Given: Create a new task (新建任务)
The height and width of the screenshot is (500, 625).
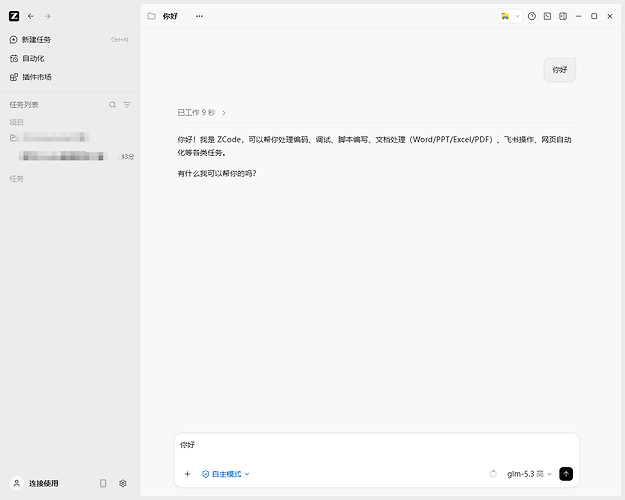Looking at the screenshot, I should [x=69, y=39].
